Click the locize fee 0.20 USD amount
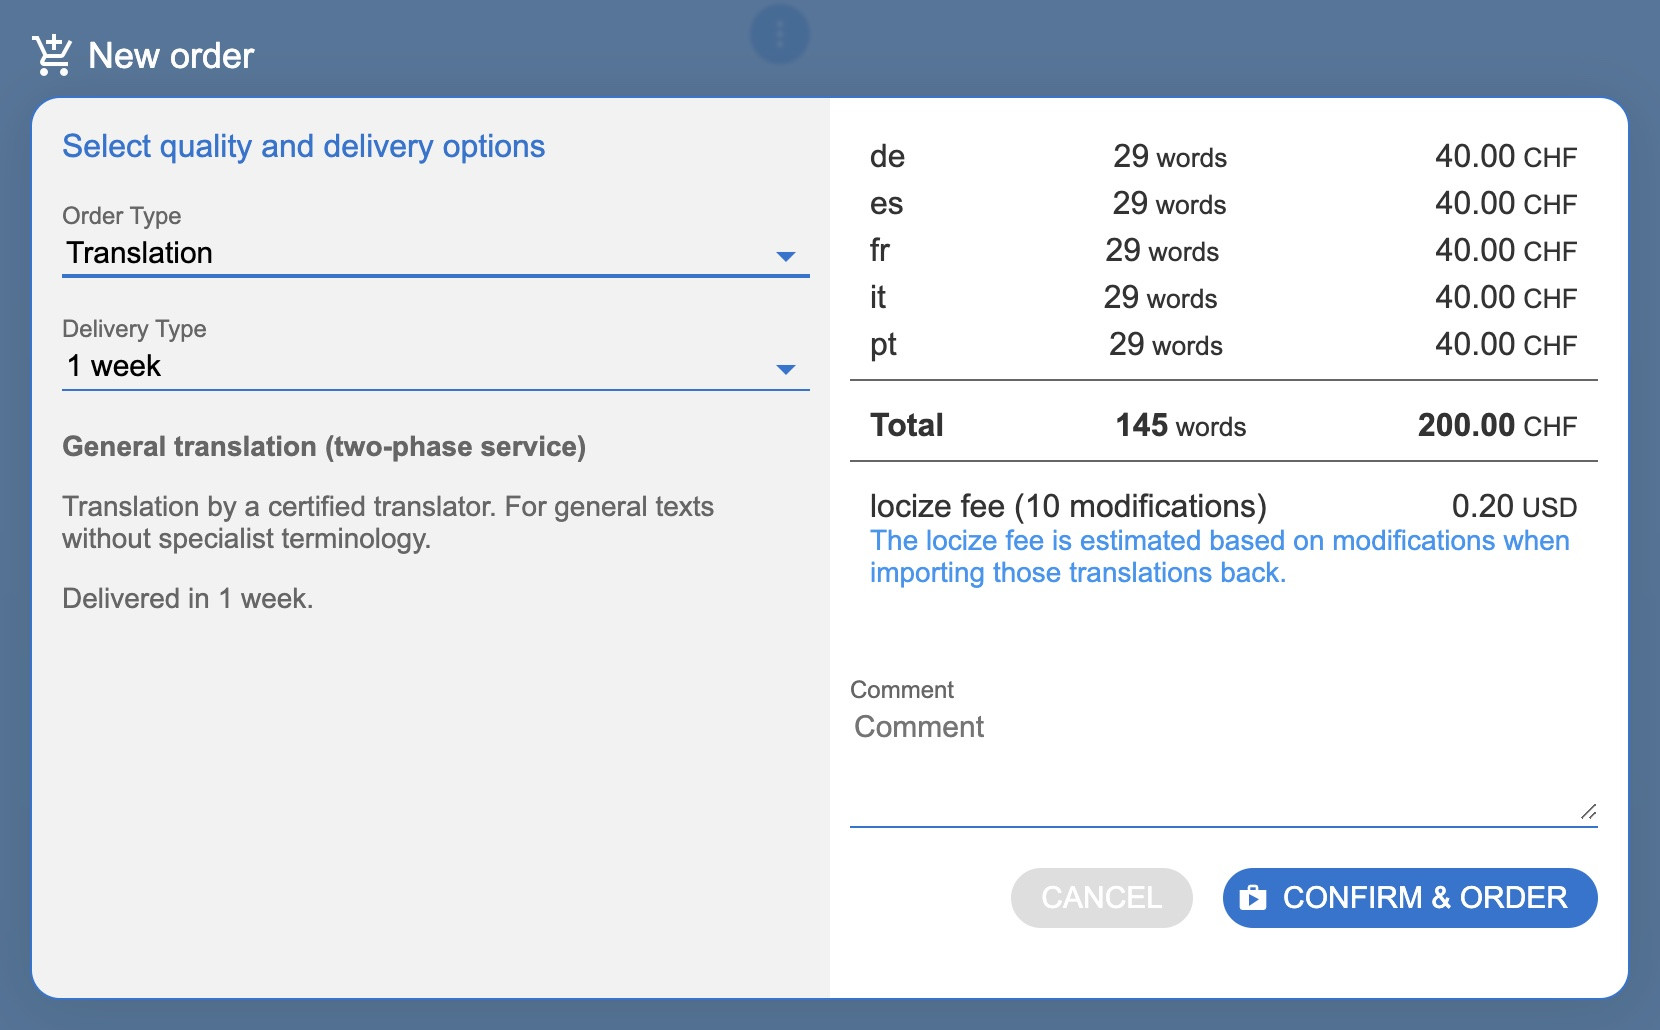 pyautogui.click(x=1513, y=507)
